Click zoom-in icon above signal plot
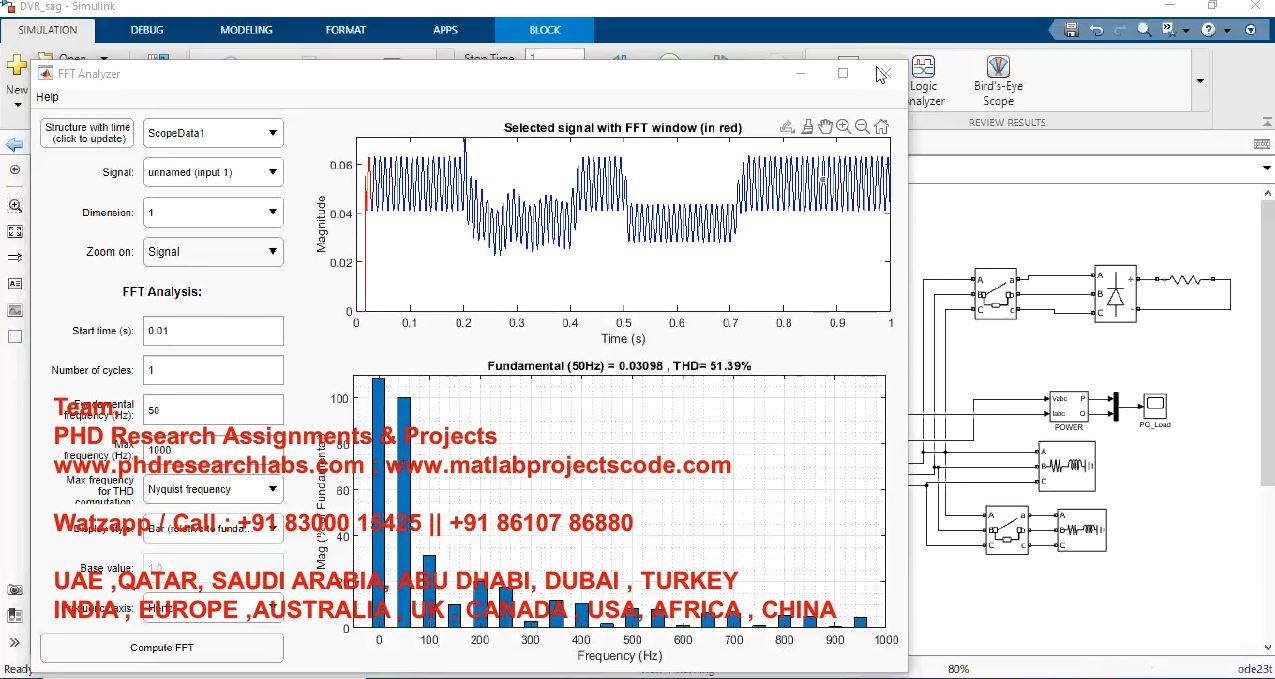The width and height of the screenshot is (1275, 679). (843, 126)
